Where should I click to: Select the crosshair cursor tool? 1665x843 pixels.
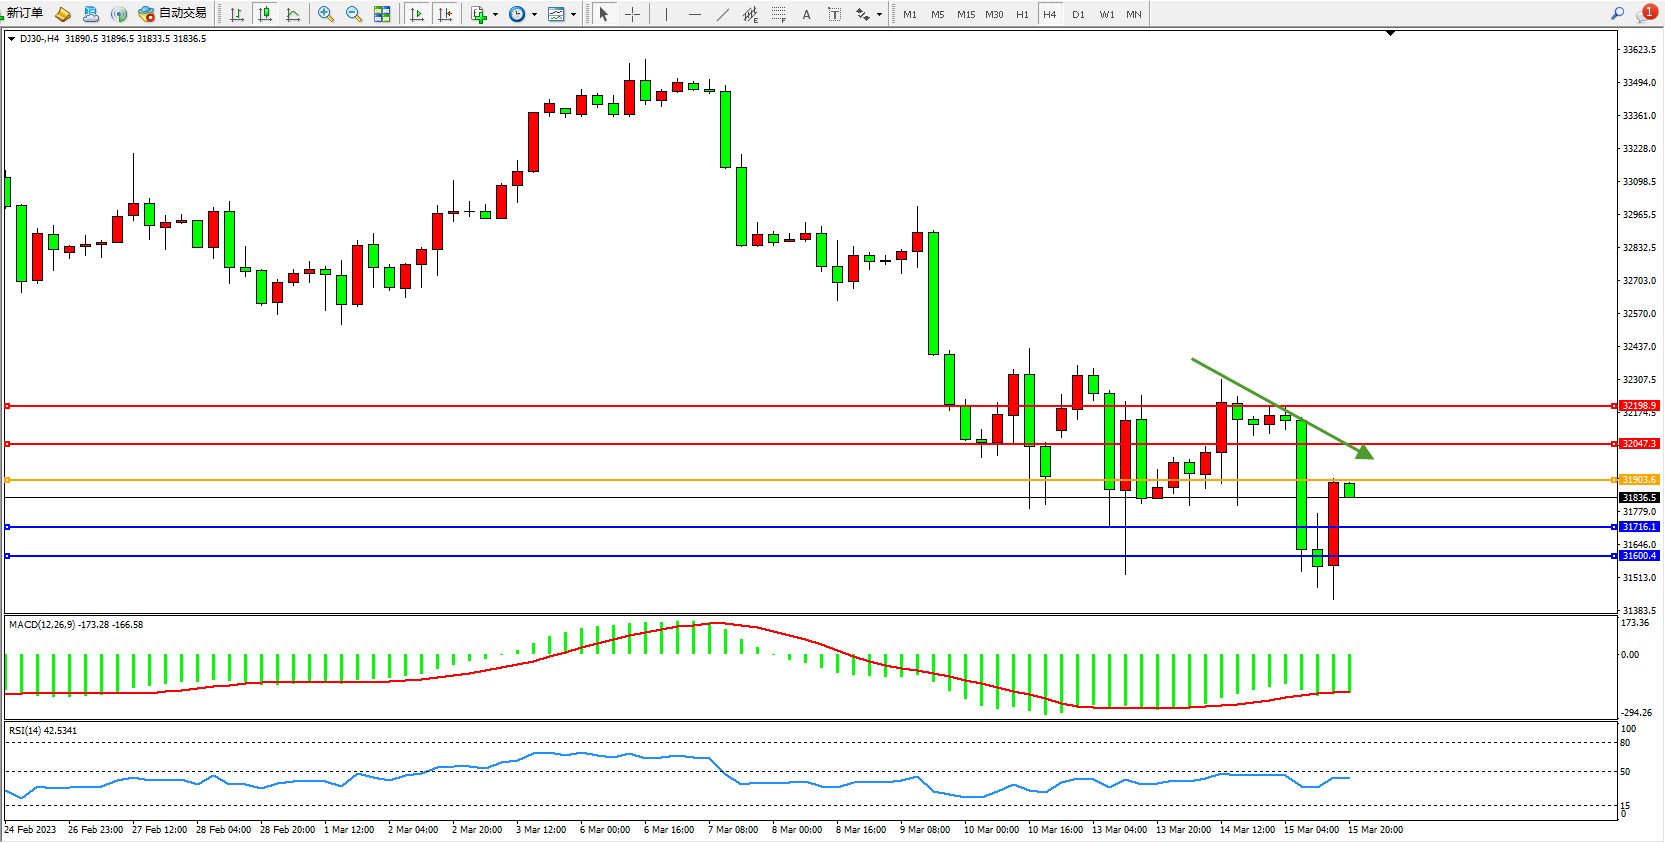click(632, 14)
